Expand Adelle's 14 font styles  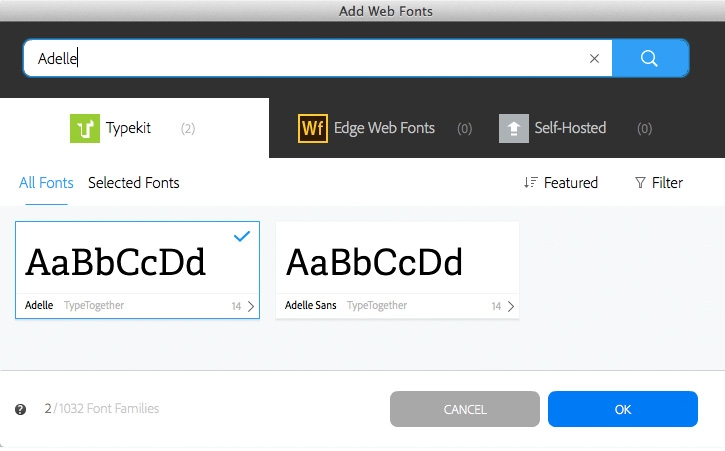(x=243, y=306)
